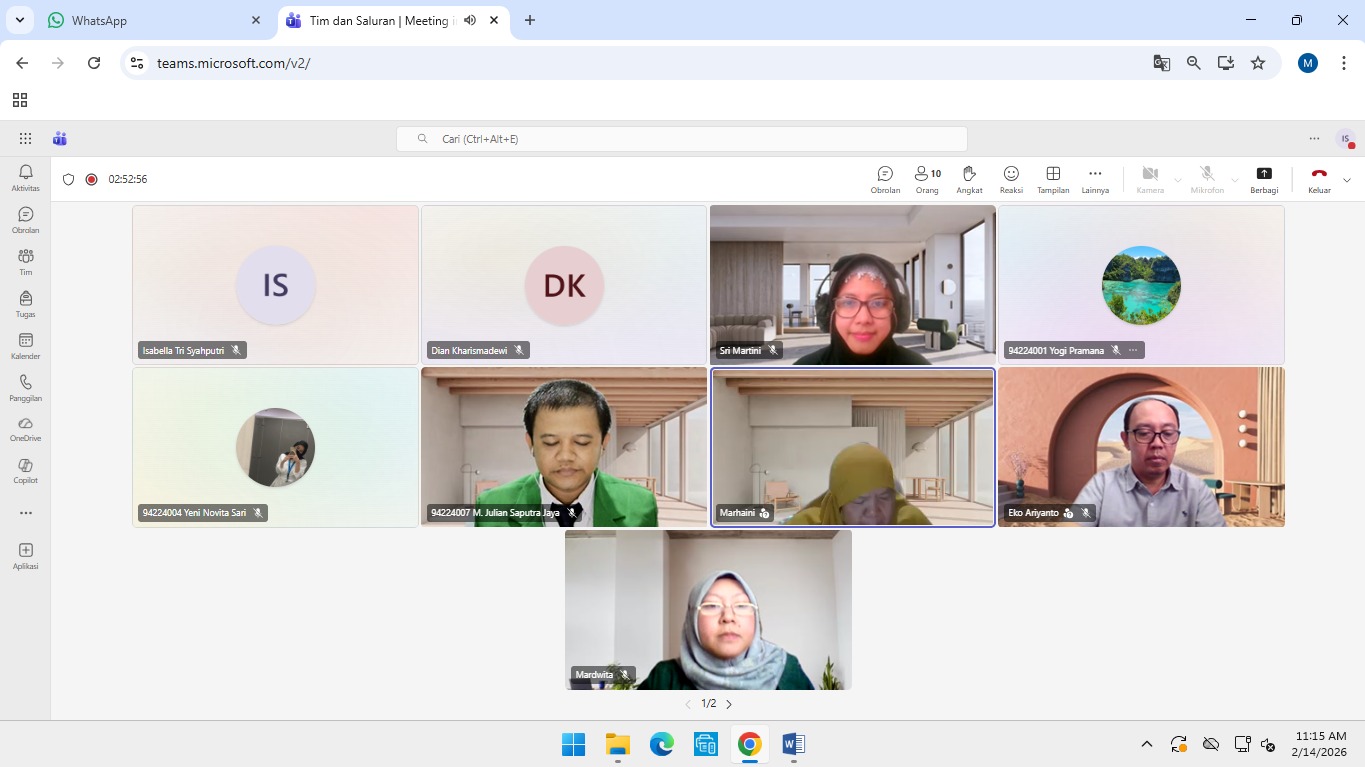This screenshot has width=1365, height=767.
Task: Click the Cari search field
Action: 682,139
